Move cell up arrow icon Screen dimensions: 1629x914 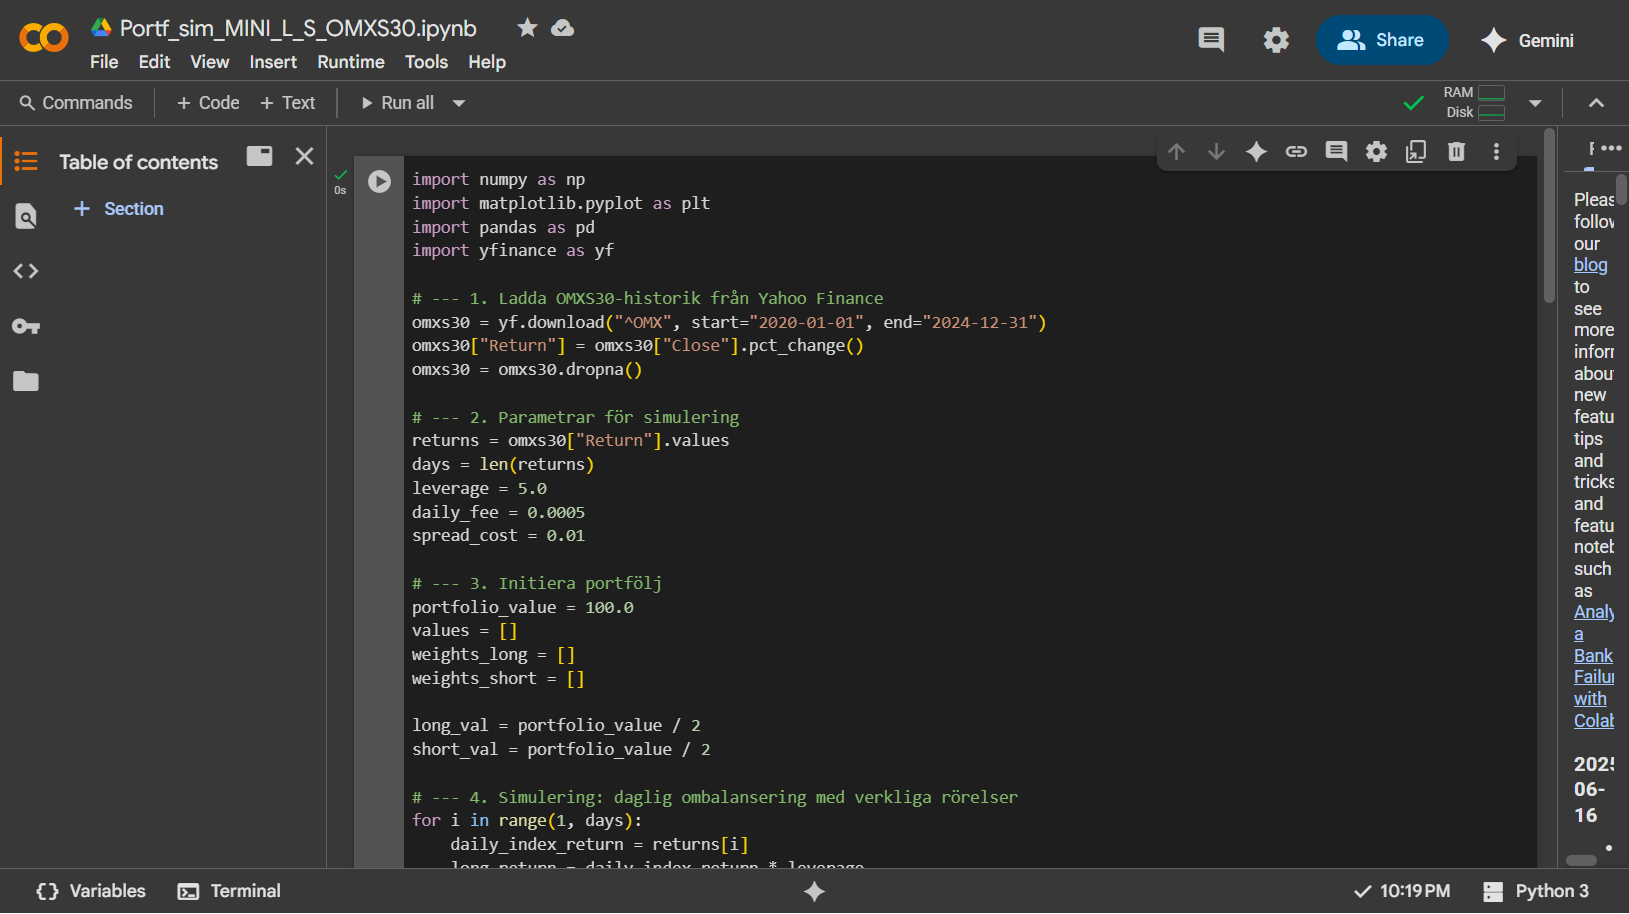click(x=1176, y=151)
